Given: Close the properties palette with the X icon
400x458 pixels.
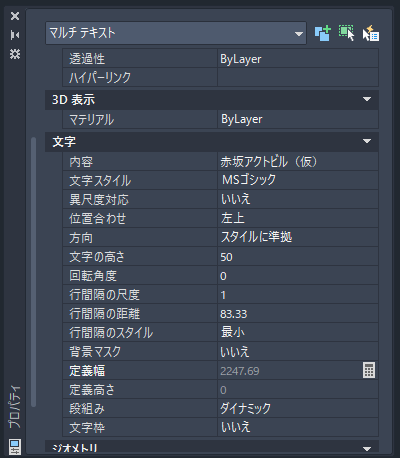Looking at the screenshot, I should point(15,16).
